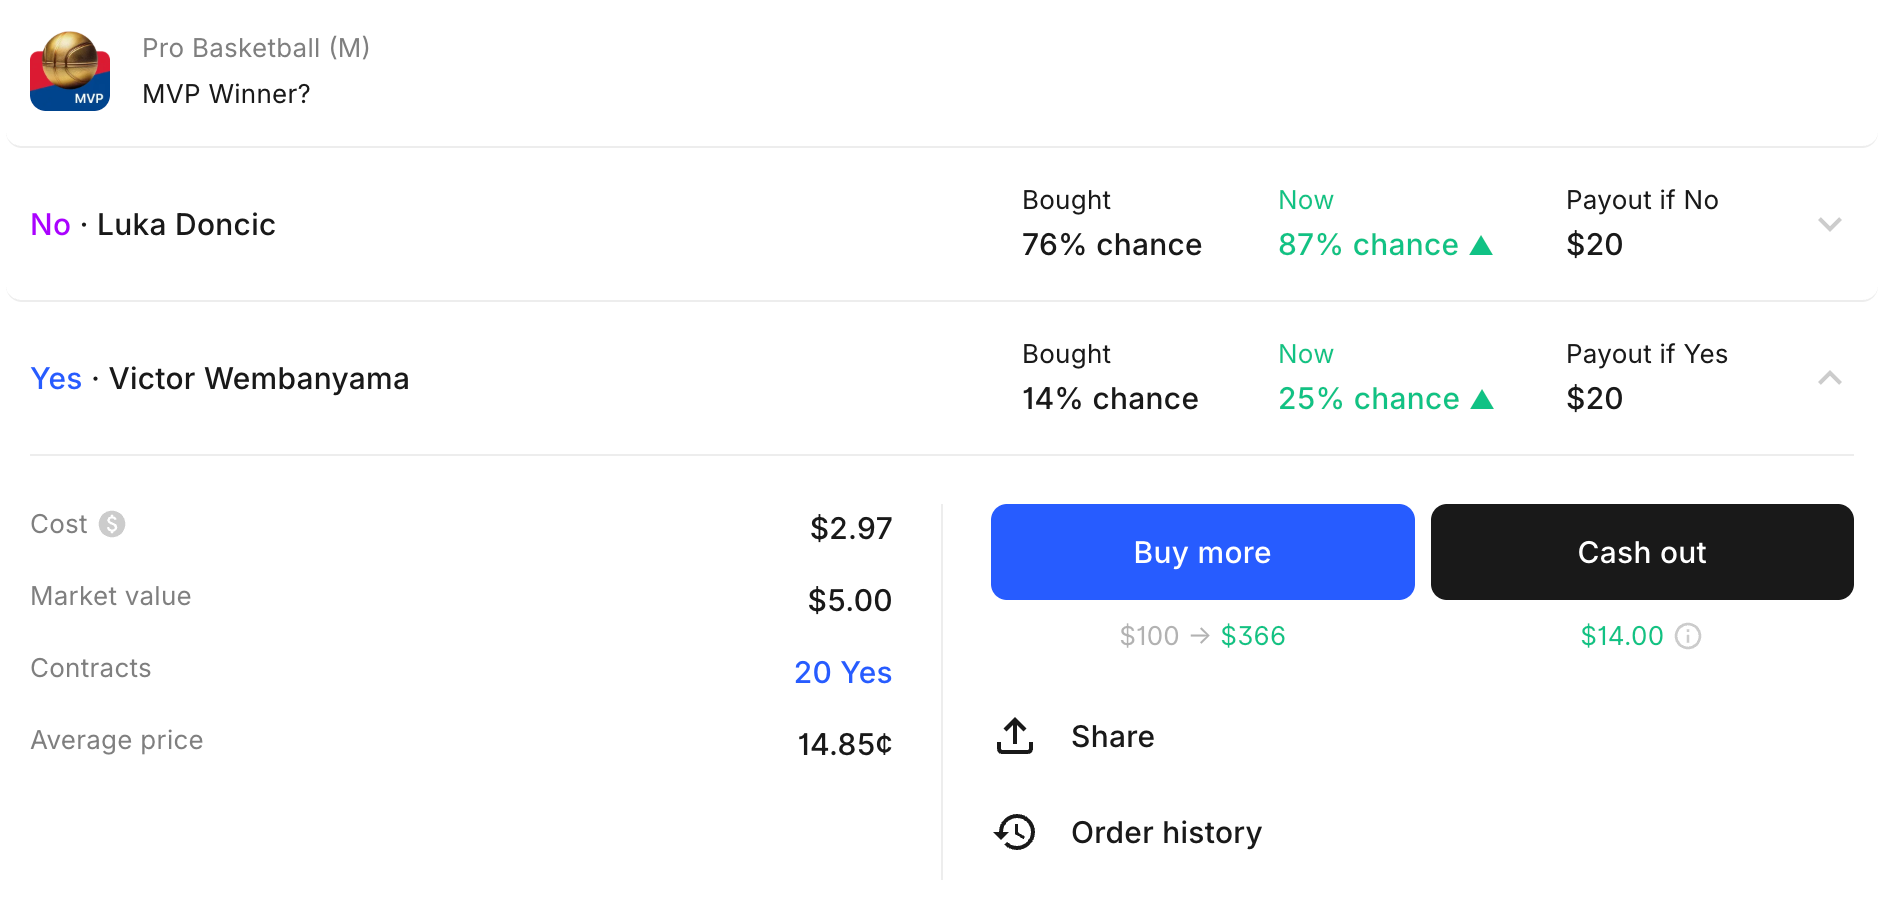Click the Pro Basketball MVP market icon
The image size is (1892, 902).
(x=70, y=71)
